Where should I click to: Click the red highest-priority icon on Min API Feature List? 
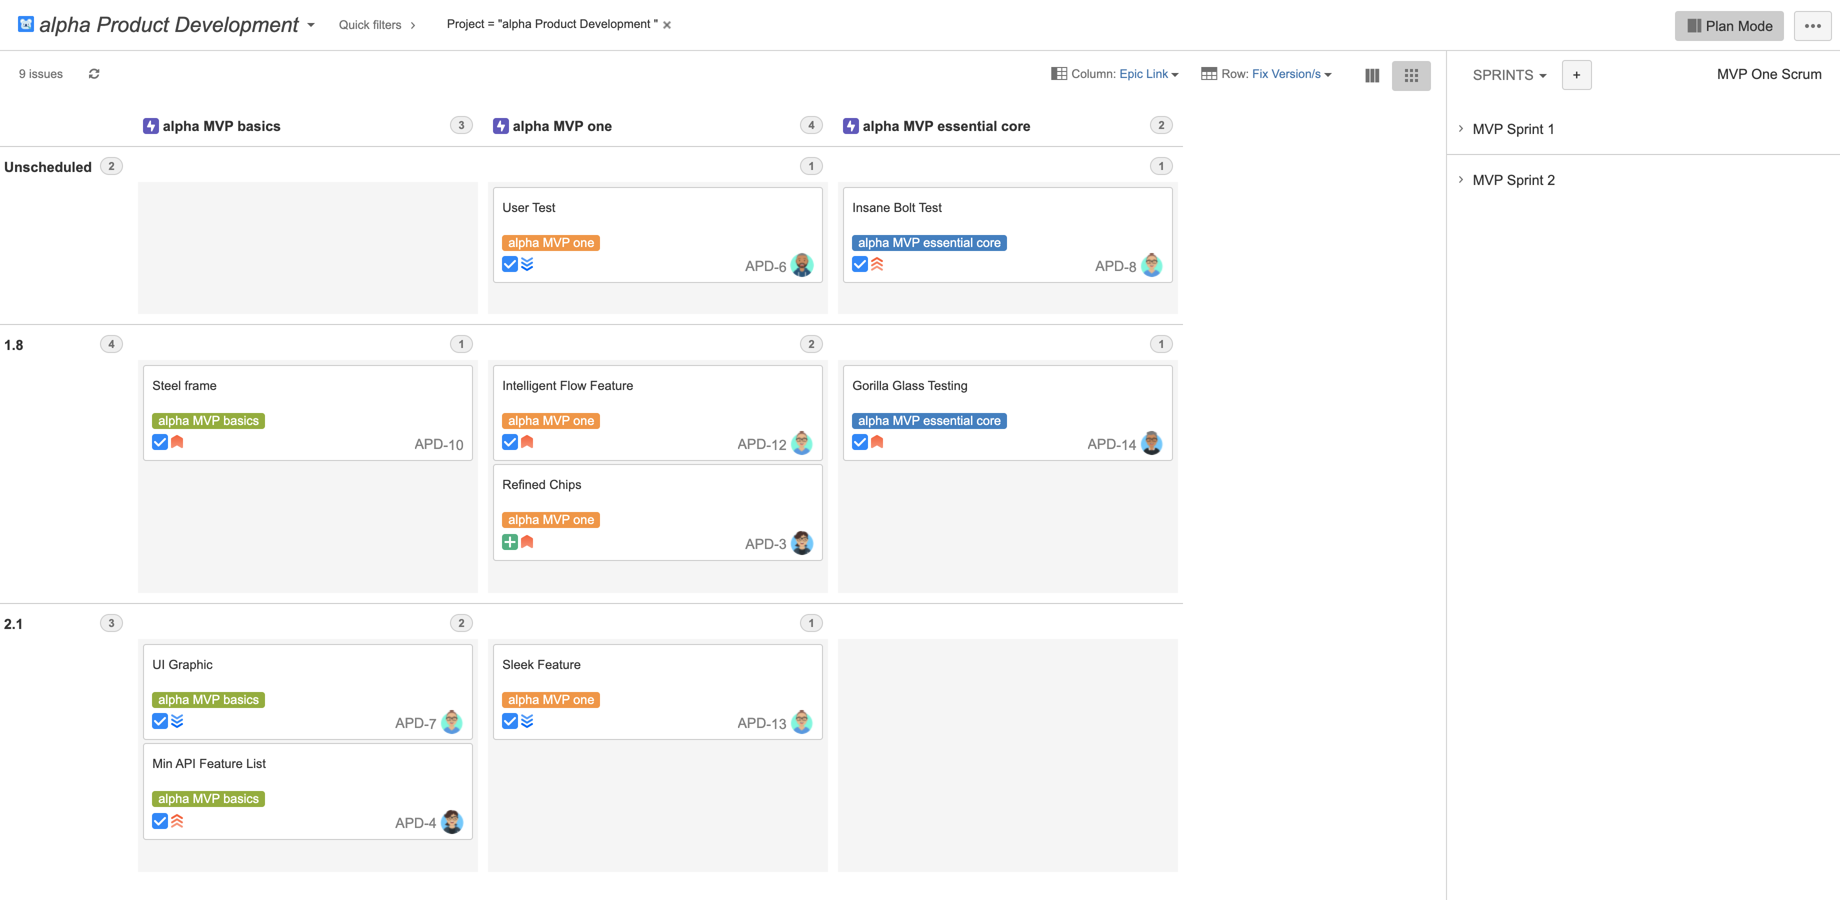177,821
